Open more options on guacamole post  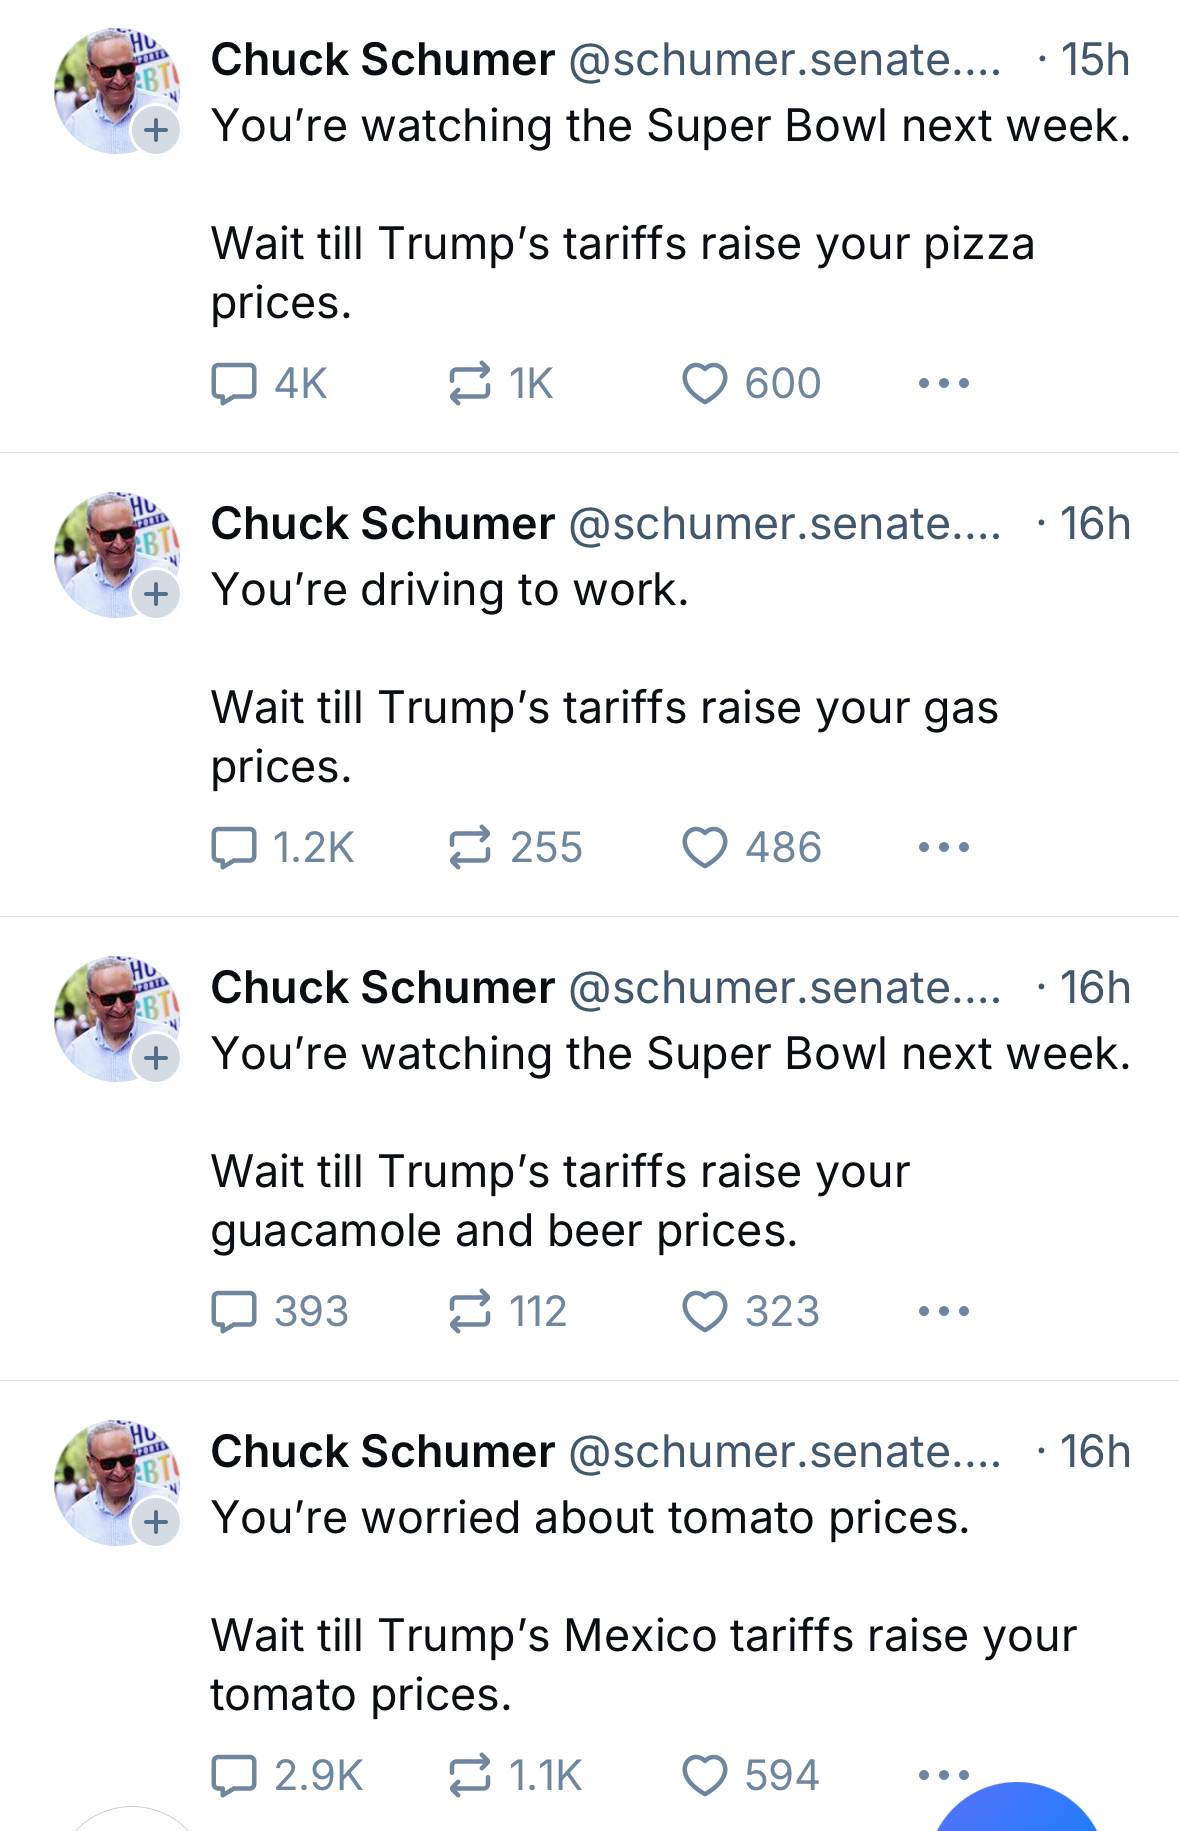tap(943, 1312)
